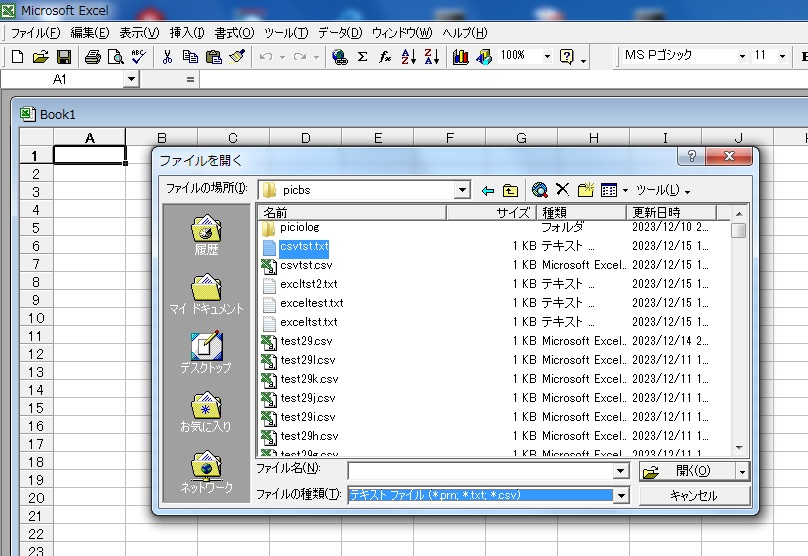This screenshot has width=808, height=556.
Task: Open お気に入り (Favorites) place in sidebar
Action: (x=206, y=412)
